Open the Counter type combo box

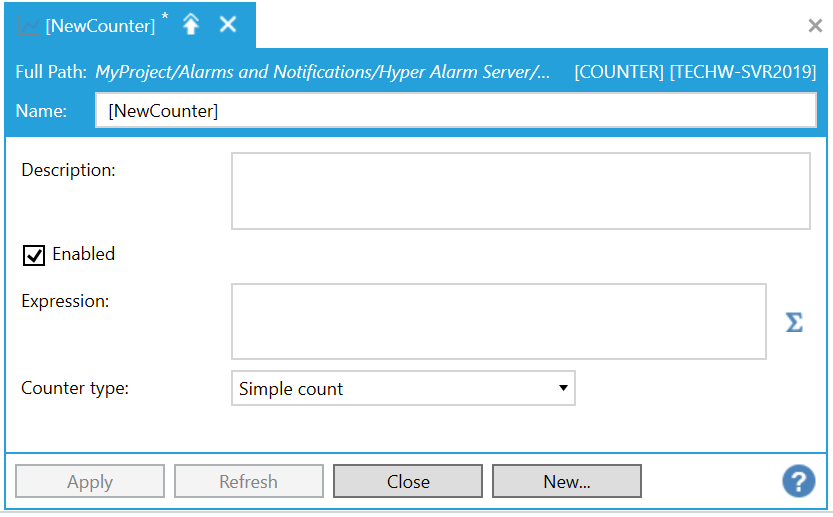(x=402, y=389)
